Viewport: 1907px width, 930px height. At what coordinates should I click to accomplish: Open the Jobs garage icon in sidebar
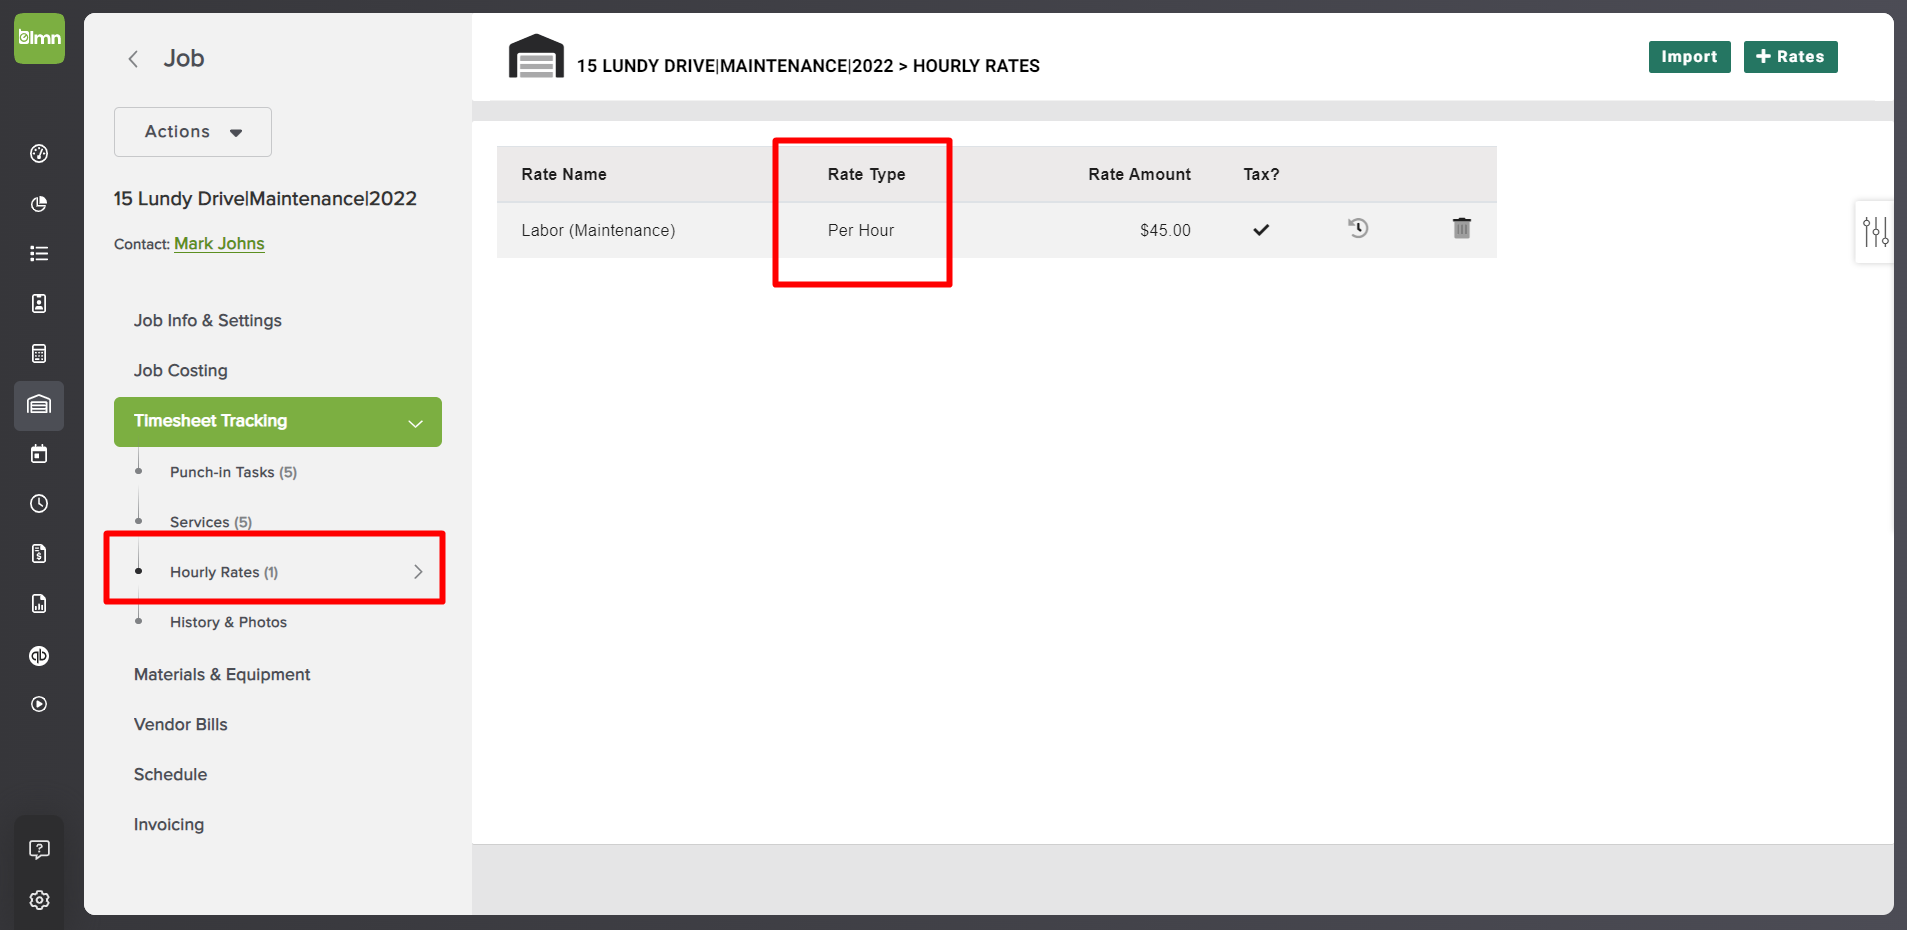tap(38, 405)
